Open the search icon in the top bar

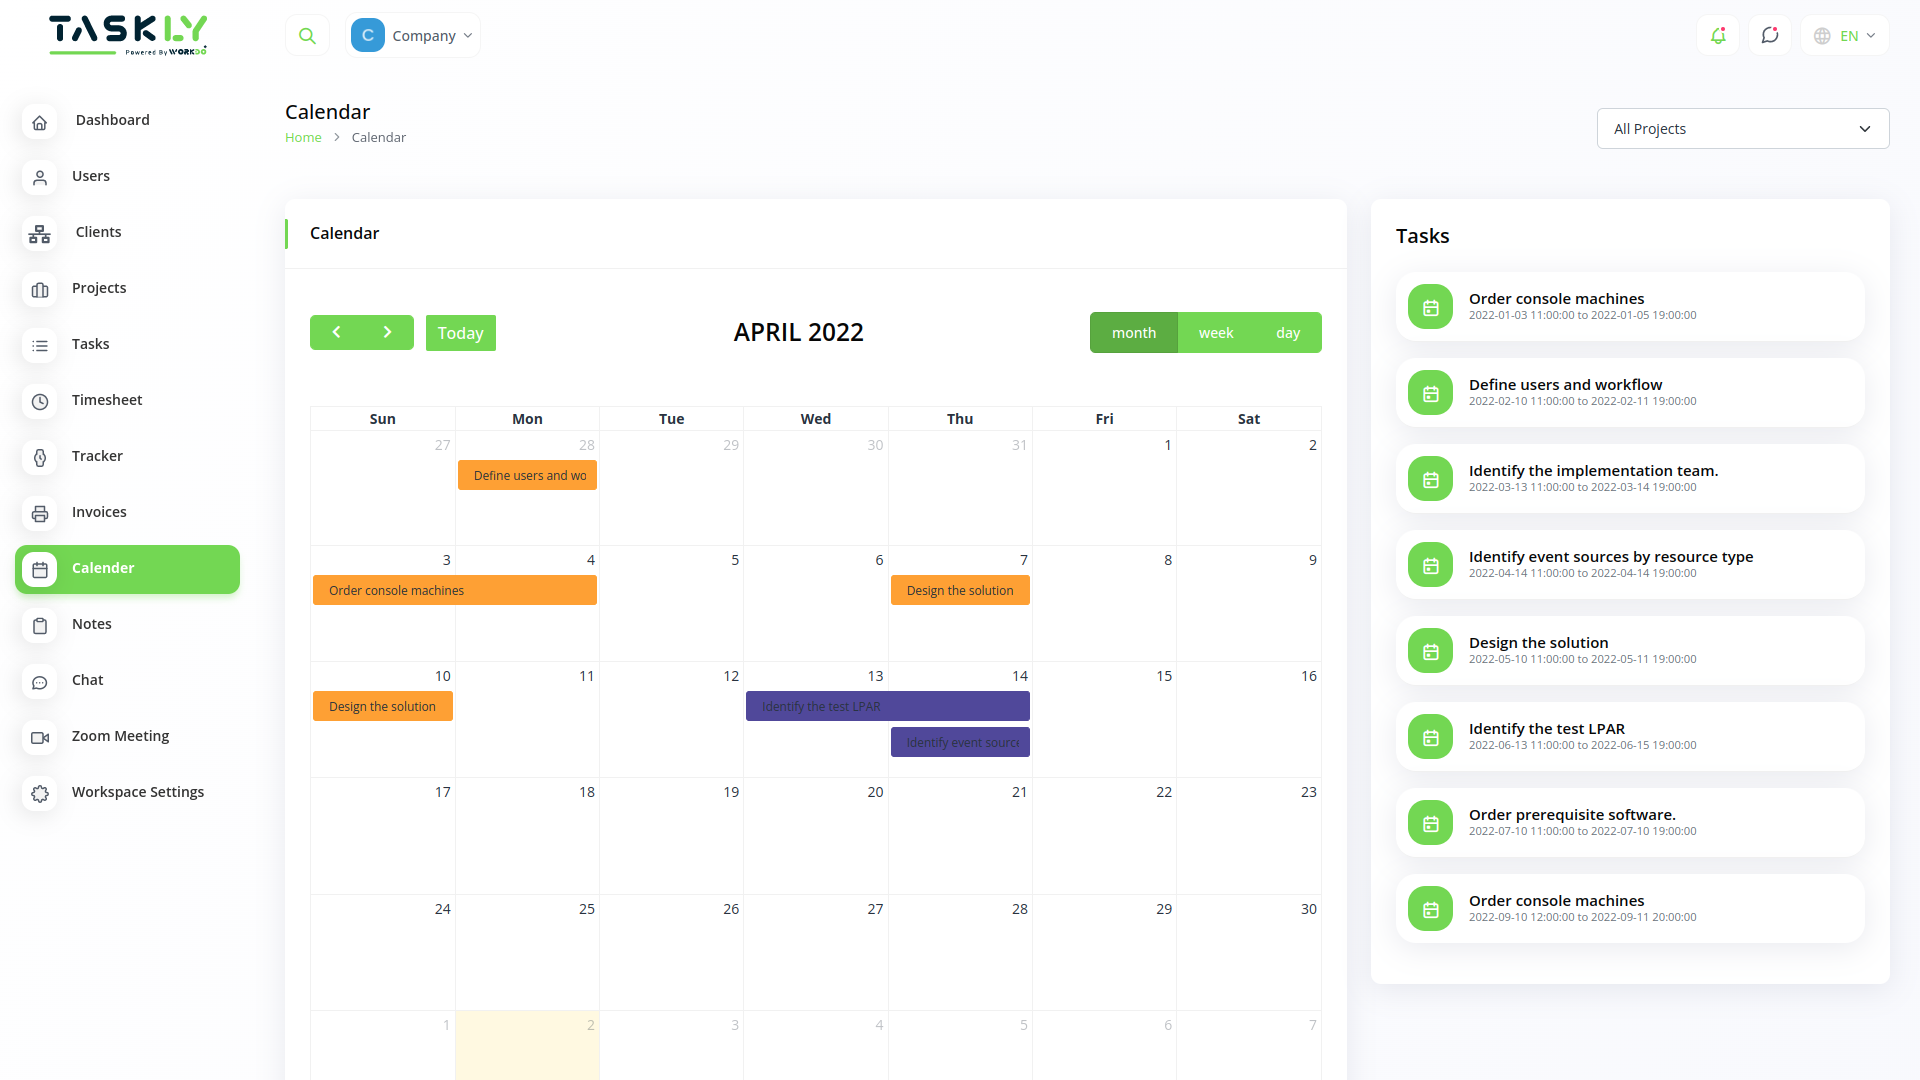click(x=307, y=34)
